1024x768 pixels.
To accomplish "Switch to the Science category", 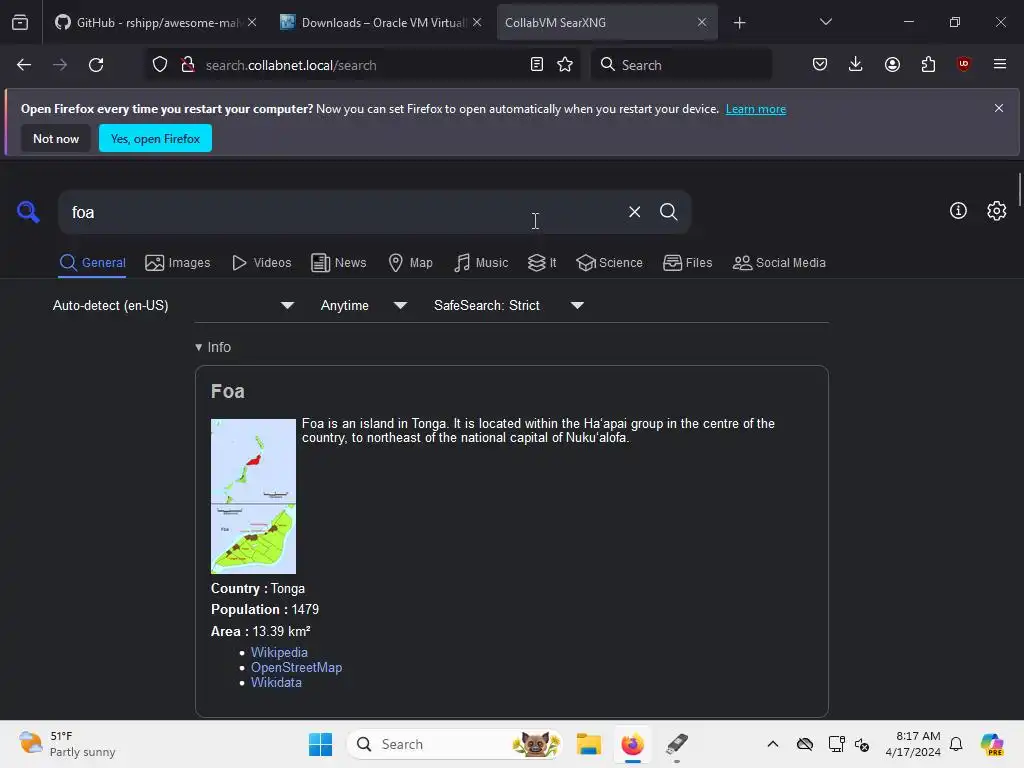I will coord(609,263).
